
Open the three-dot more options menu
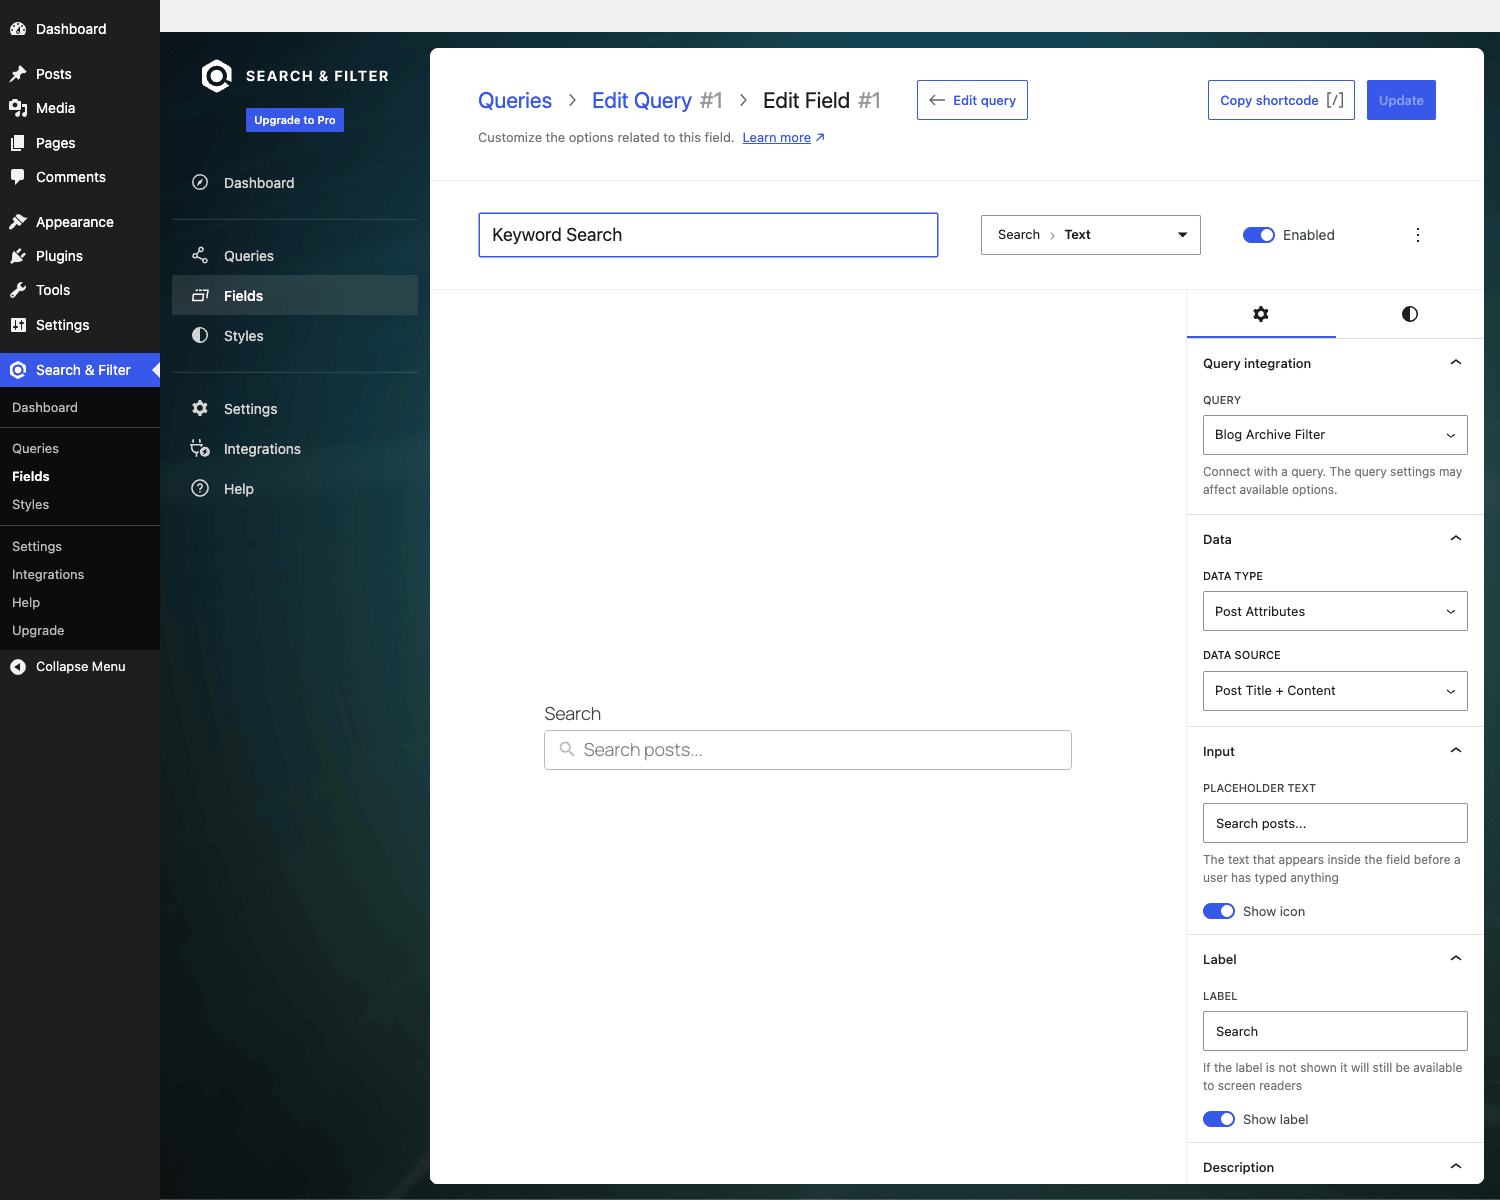coord(1417,235)
